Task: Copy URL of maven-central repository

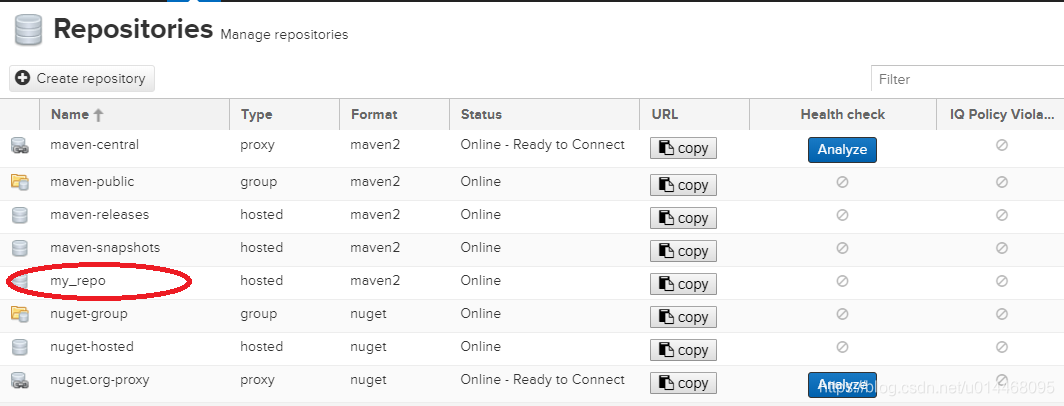Action: [683, 148]
